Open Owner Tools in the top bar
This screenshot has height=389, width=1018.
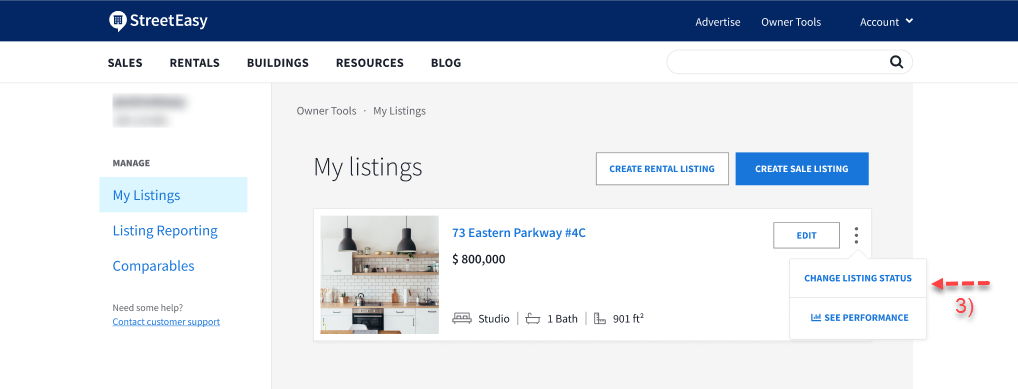coord(791,22)
